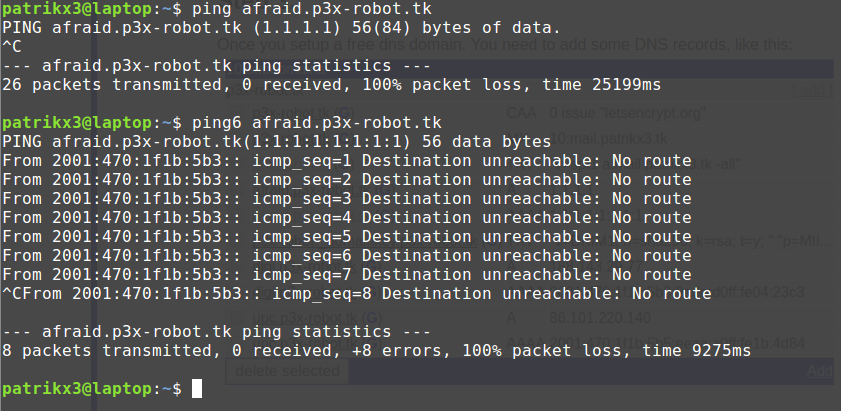Click the 86.101.220.140 address value
Viewport: 841px width, 411px height.
pos(600,318)
